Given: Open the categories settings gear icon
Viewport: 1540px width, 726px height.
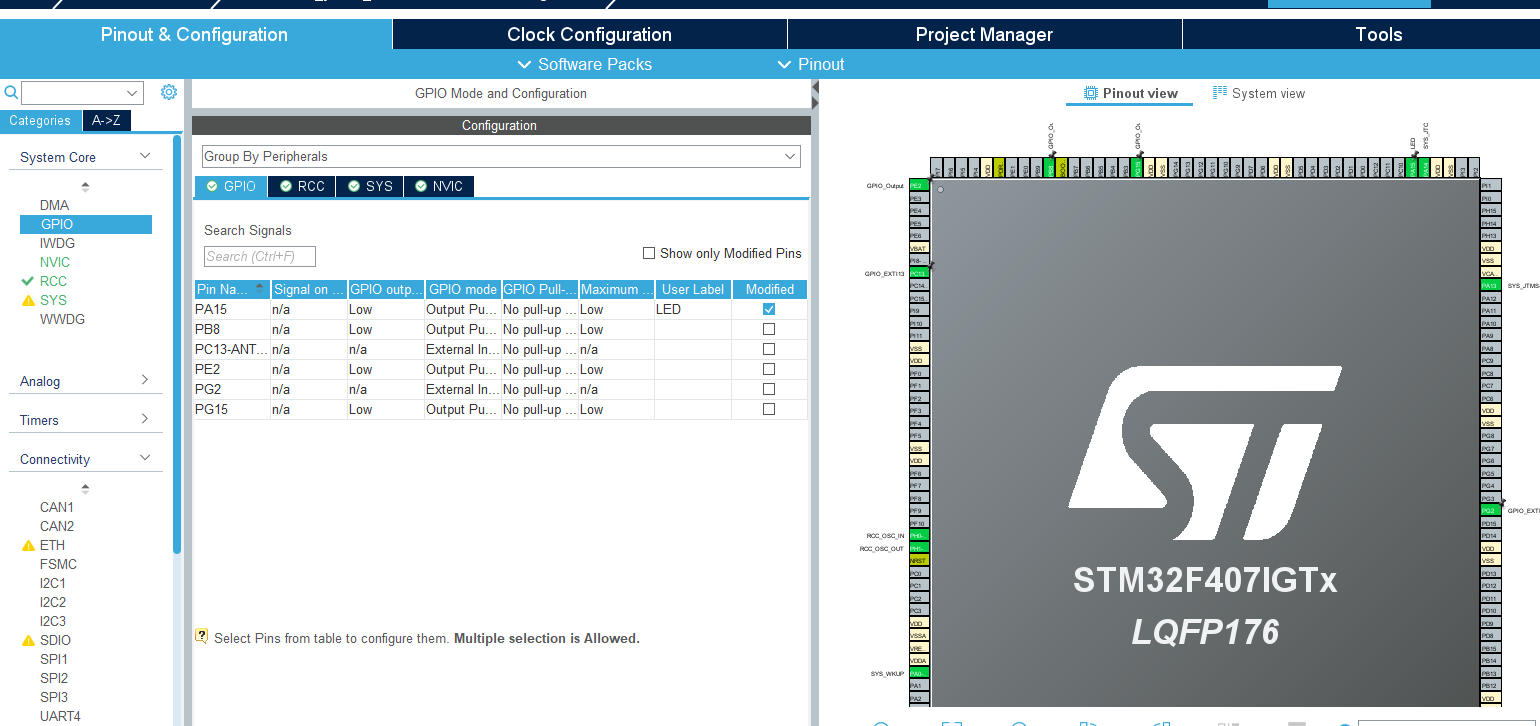Looking at the screenshot, I should pos(169,92).
